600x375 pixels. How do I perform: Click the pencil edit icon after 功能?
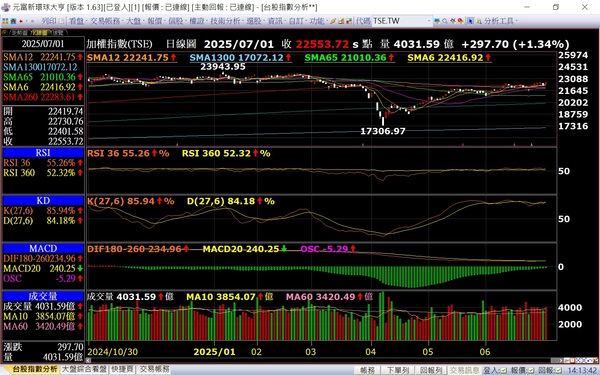(333, 21)
